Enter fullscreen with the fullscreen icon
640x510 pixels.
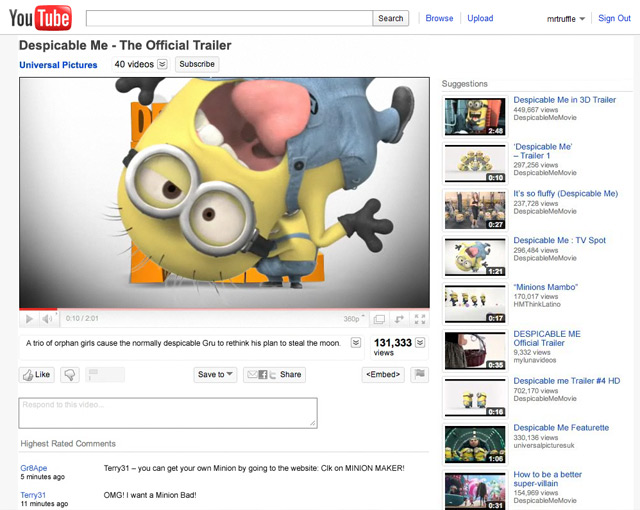(420, 319)
